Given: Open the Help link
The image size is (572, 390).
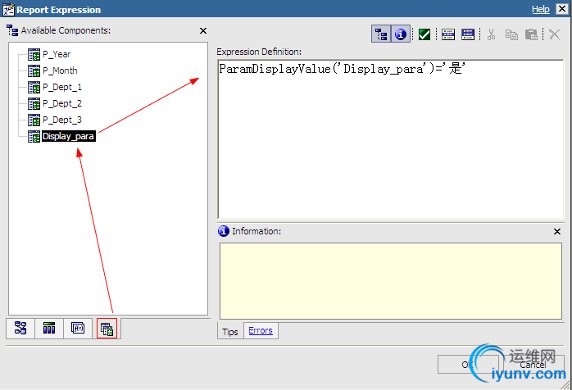Looking at the screenshot, I should [x=541, y=9].
